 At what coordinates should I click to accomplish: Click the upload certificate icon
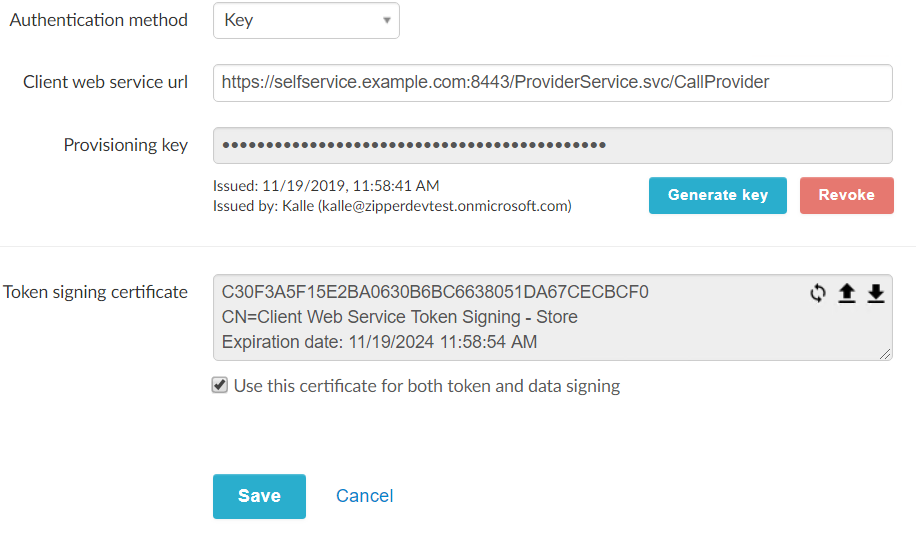847,293
